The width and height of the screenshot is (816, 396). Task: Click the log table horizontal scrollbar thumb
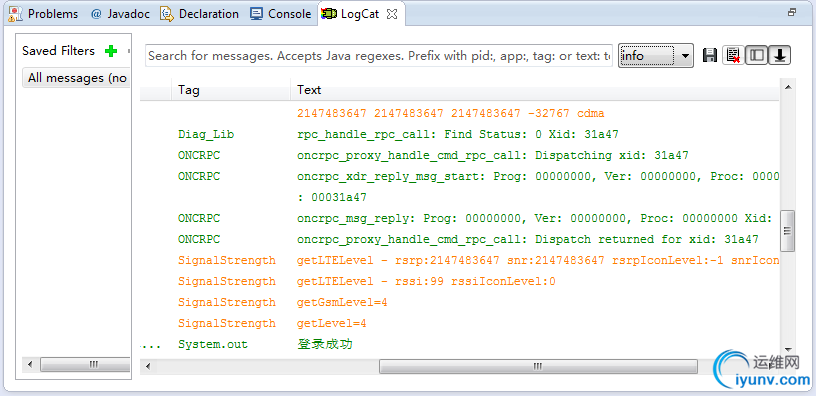pyautogui.click(x=538, y=366)
